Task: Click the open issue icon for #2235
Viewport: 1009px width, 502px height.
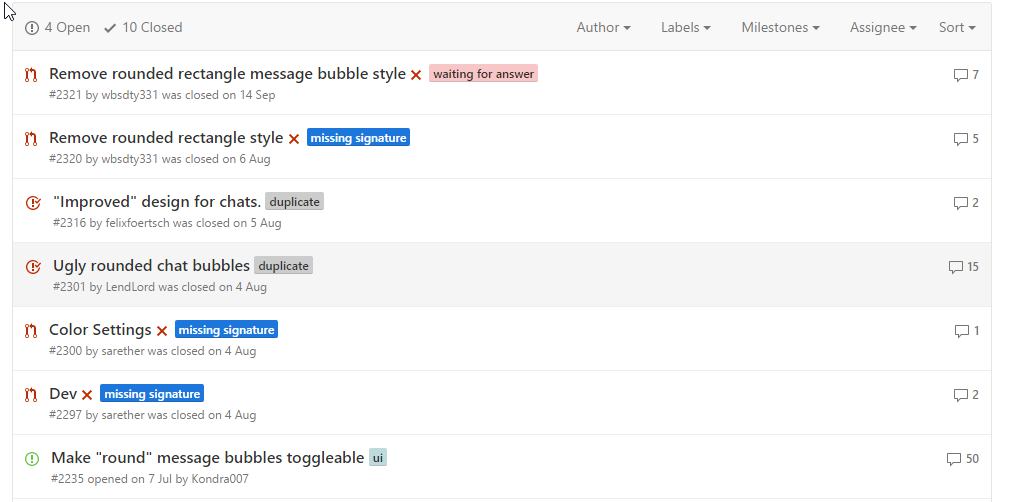Action: pos(32,458)
